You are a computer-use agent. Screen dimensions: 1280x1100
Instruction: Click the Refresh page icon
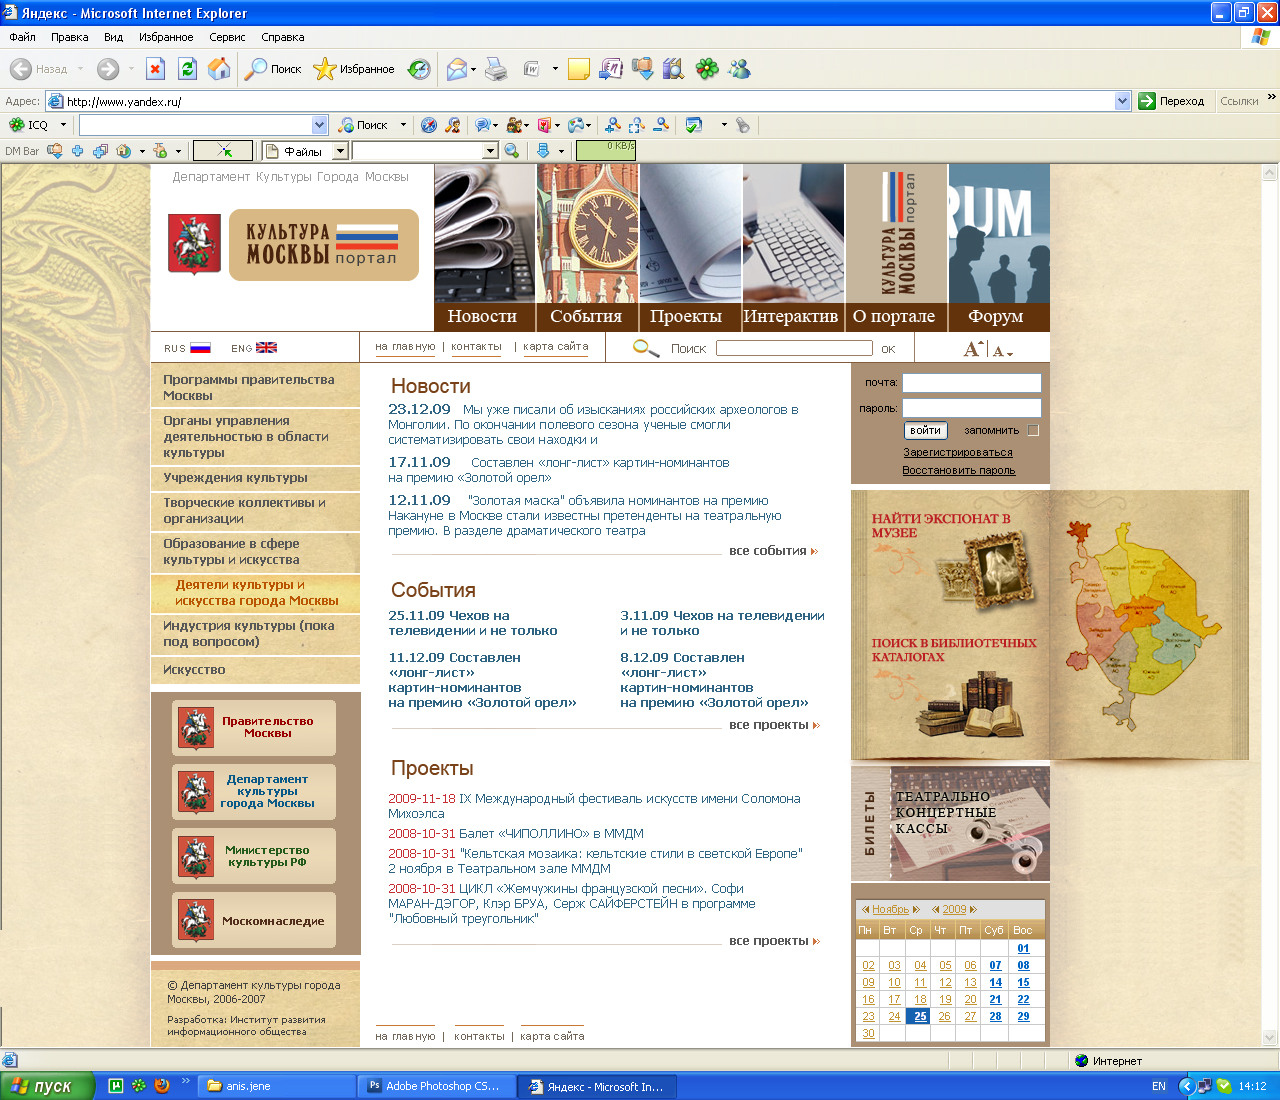click(187, 69)
